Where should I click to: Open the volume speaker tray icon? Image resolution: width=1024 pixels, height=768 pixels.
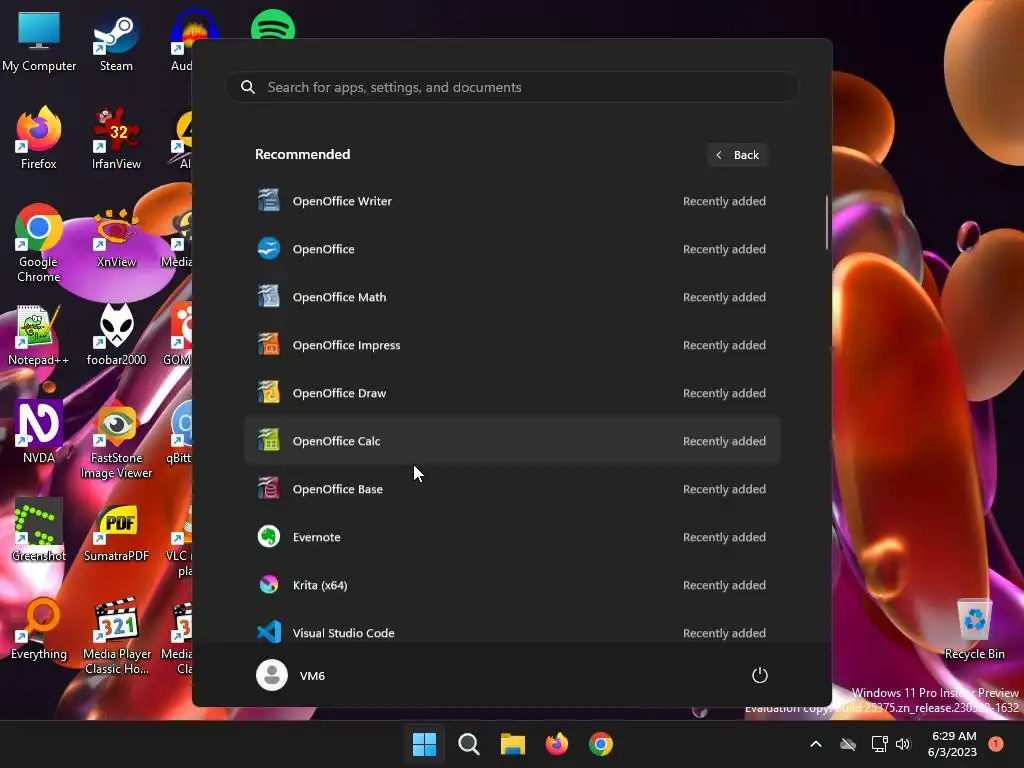[903, 744]
